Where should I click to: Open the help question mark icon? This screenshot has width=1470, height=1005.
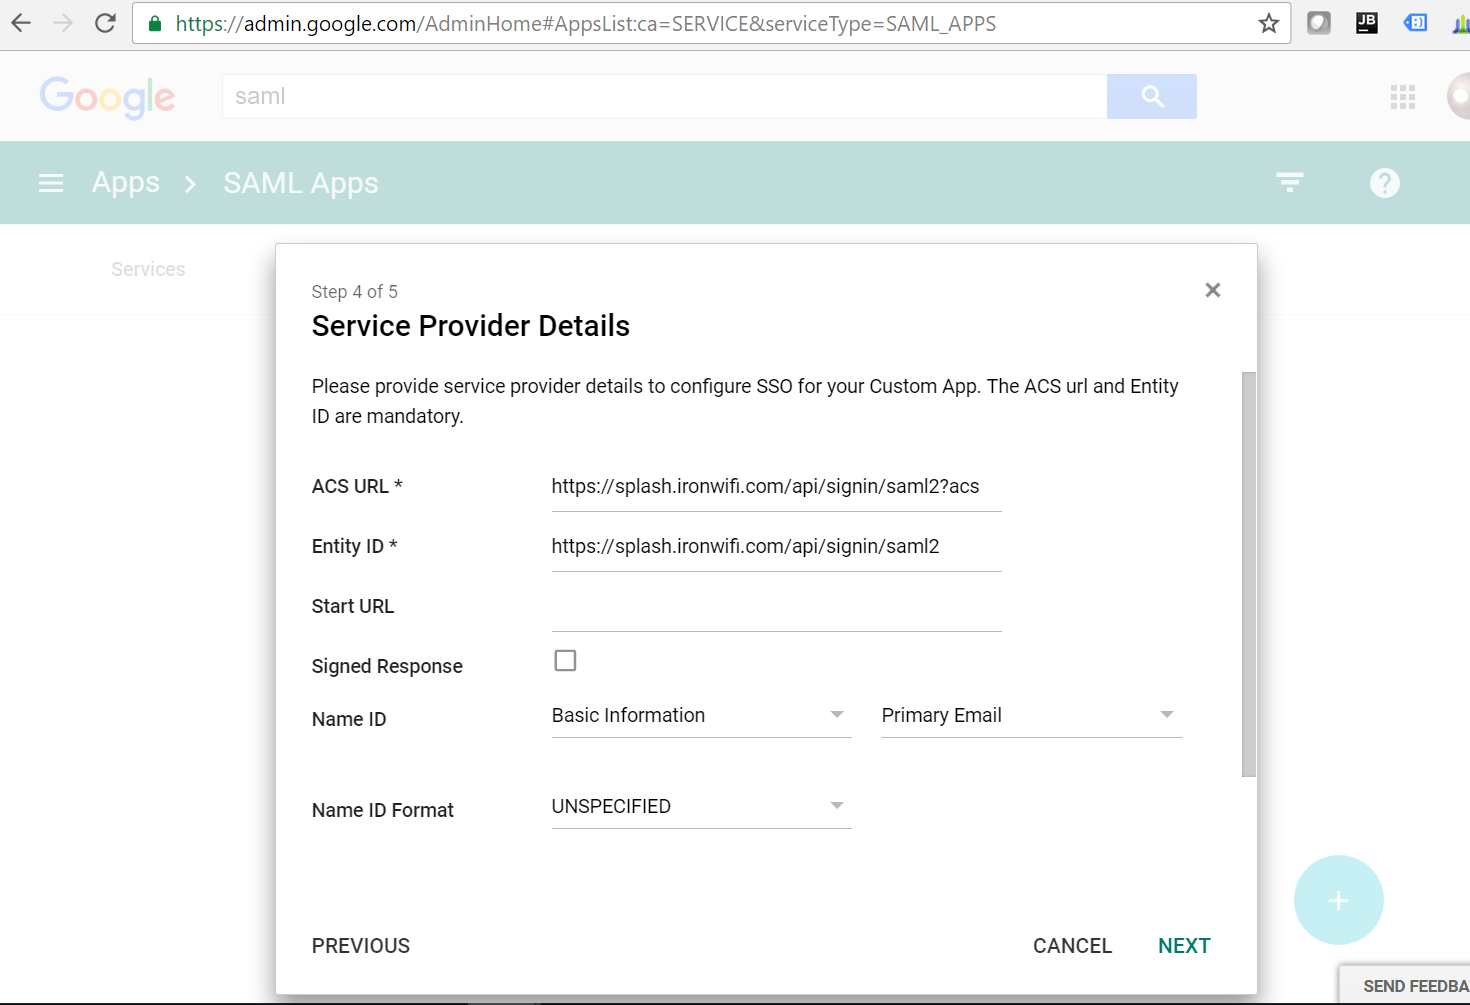click(x=1384, y=182)
